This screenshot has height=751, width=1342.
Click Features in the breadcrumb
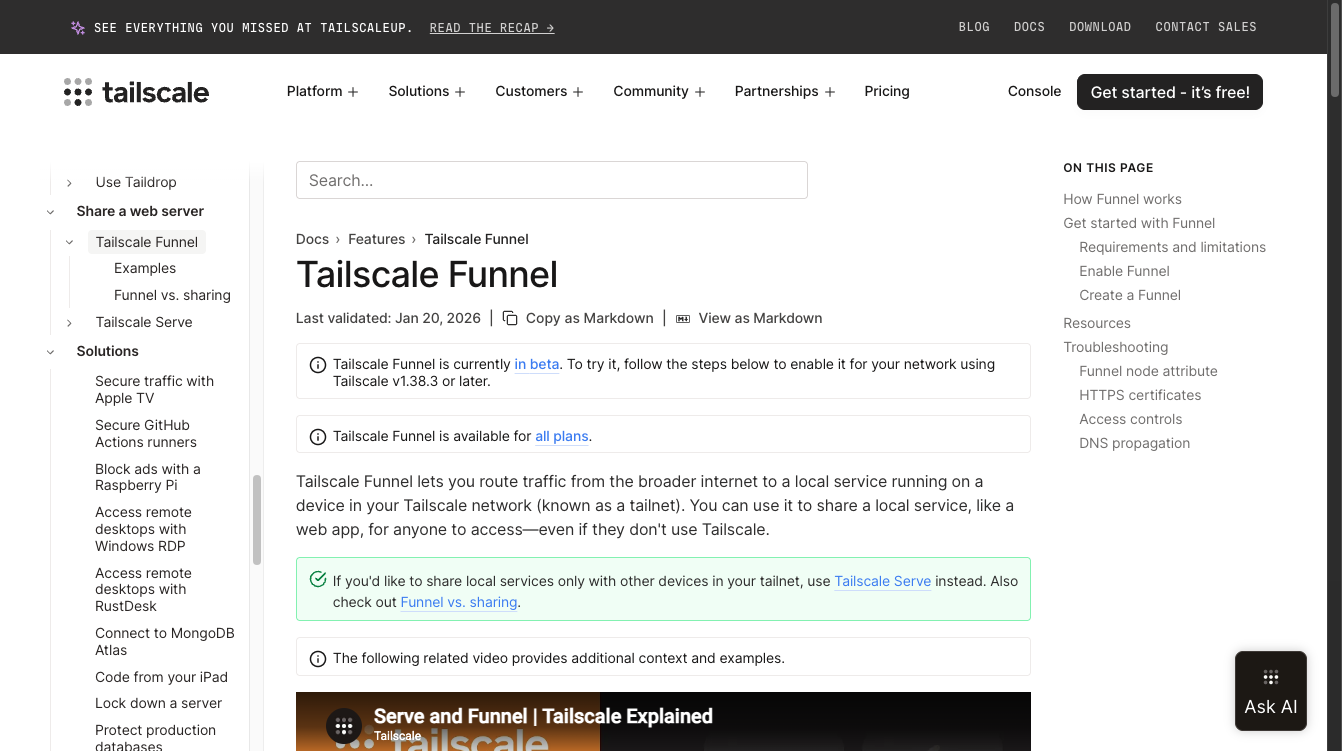pyautogui.click(x=377, y=239)
